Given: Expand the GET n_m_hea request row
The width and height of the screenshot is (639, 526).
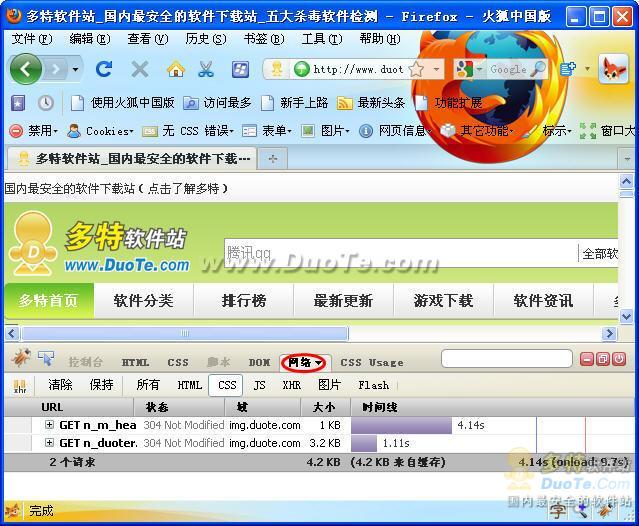Looking at the screenshot, I should [49, 425].
